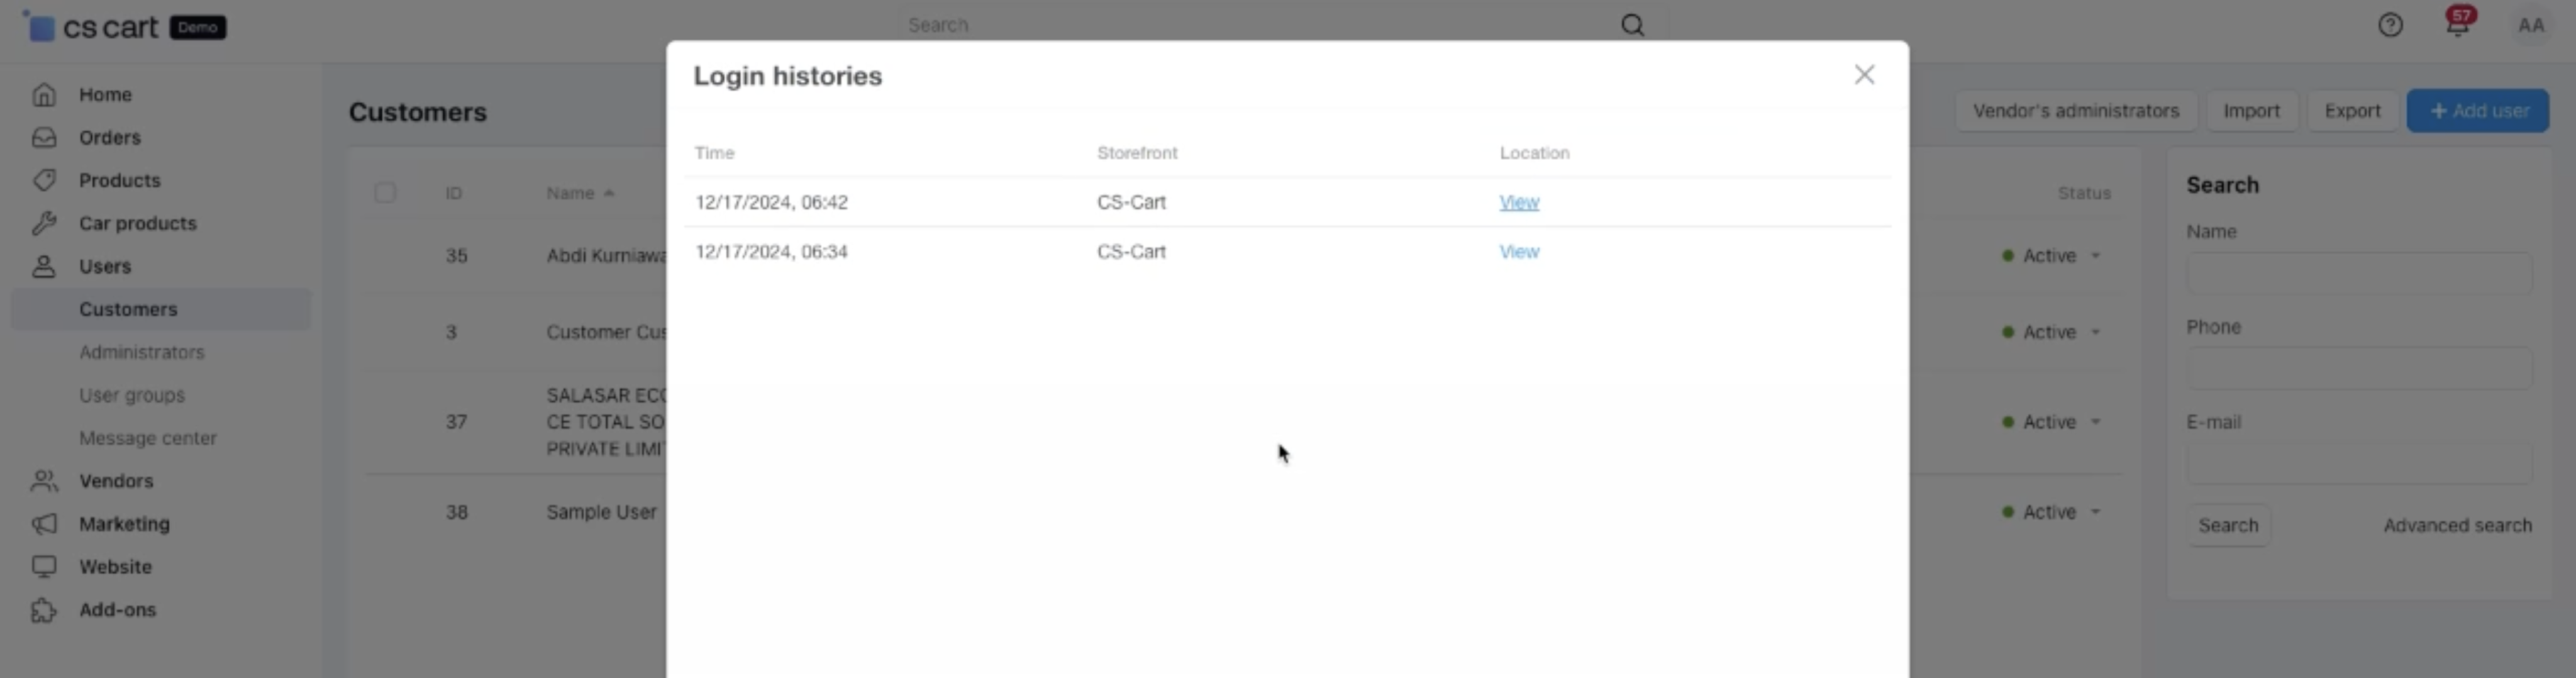Open status dropdown for customer ID 37
2576x678 pixels.
coord(2095,422)
